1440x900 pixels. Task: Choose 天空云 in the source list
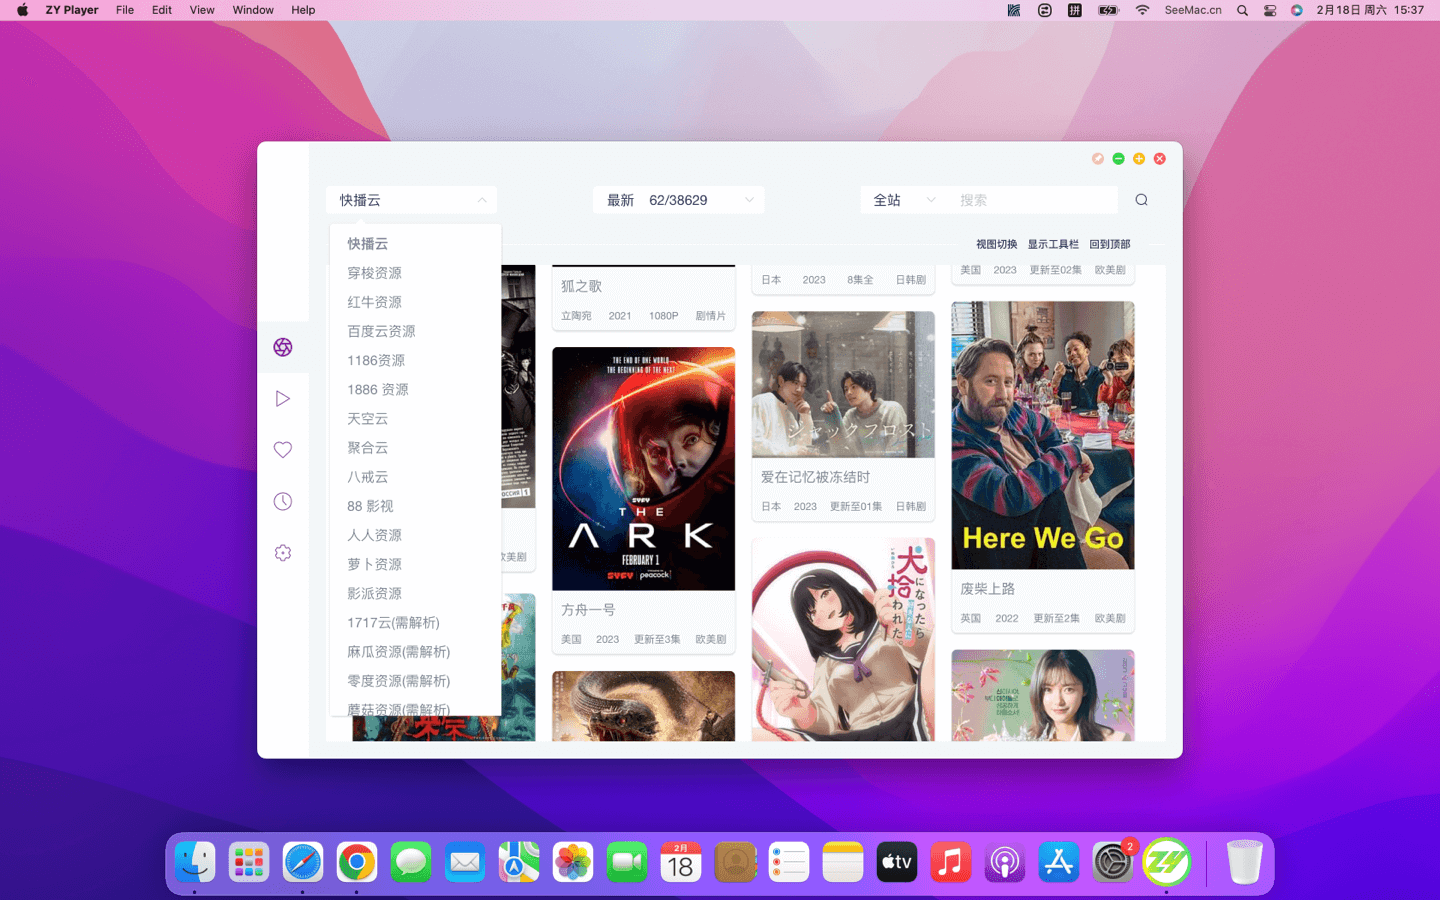click(x=368, y=419)
